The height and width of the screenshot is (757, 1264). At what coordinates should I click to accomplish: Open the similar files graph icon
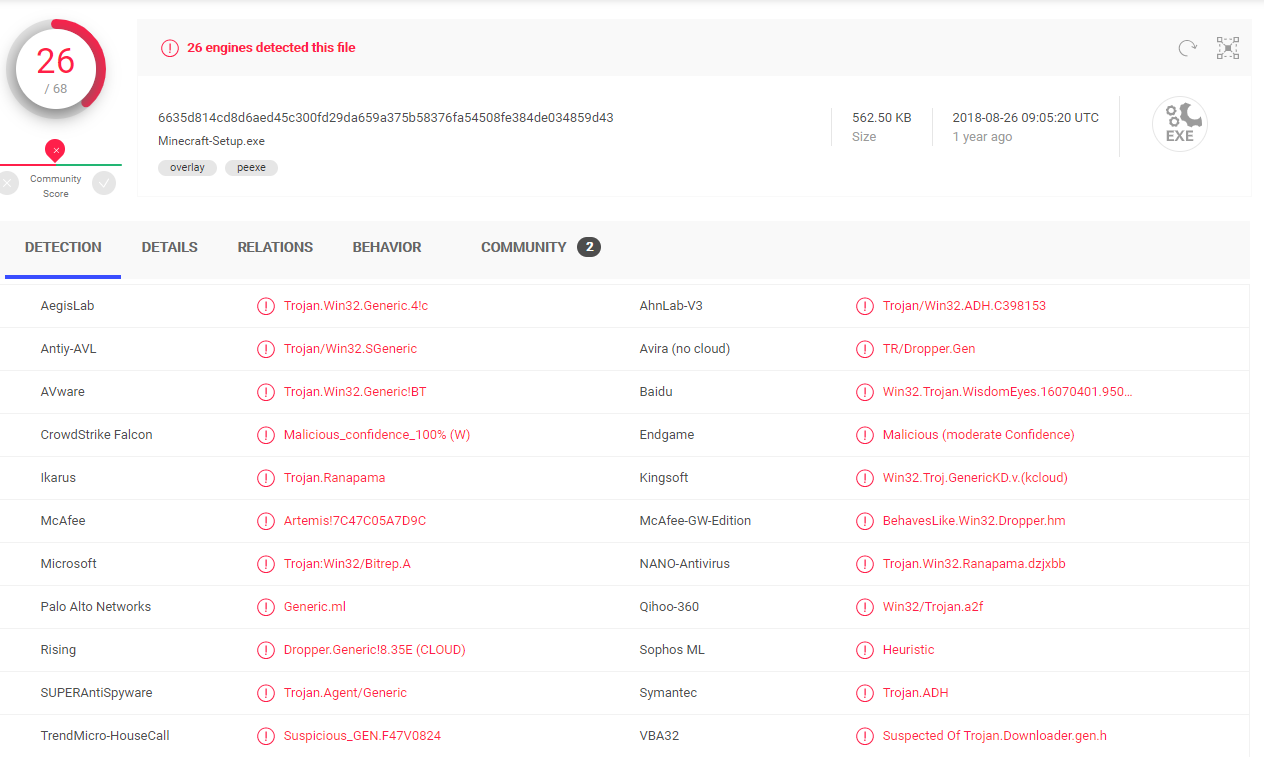click(1227, 48)
